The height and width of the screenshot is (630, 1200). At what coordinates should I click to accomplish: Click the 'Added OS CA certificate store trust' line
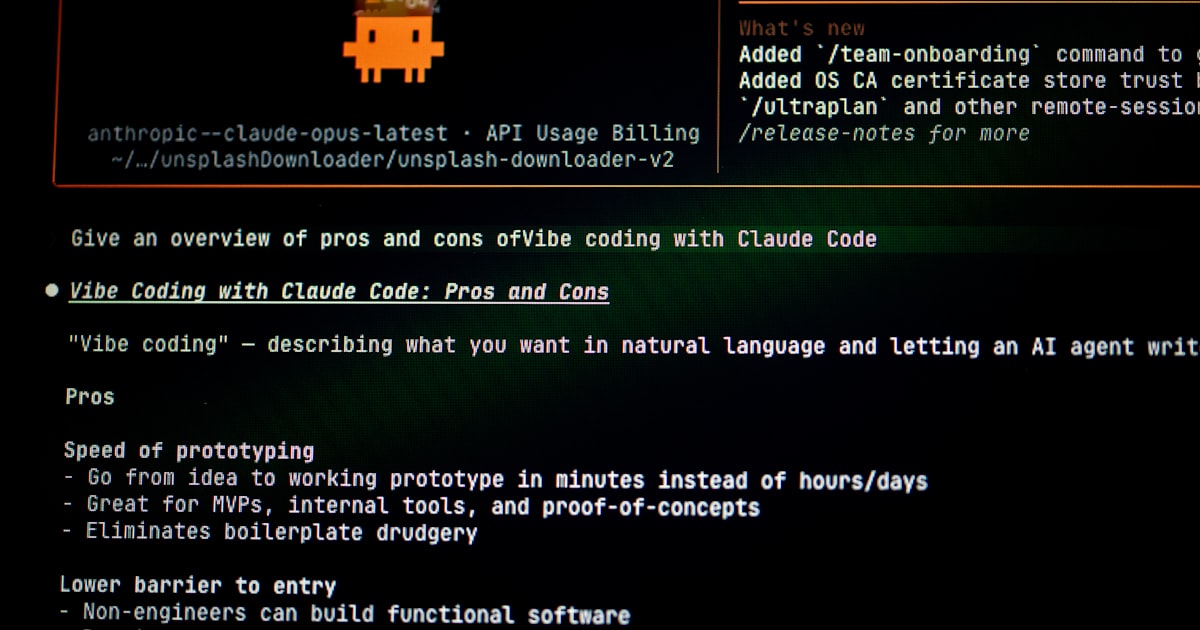coord(969,80)
